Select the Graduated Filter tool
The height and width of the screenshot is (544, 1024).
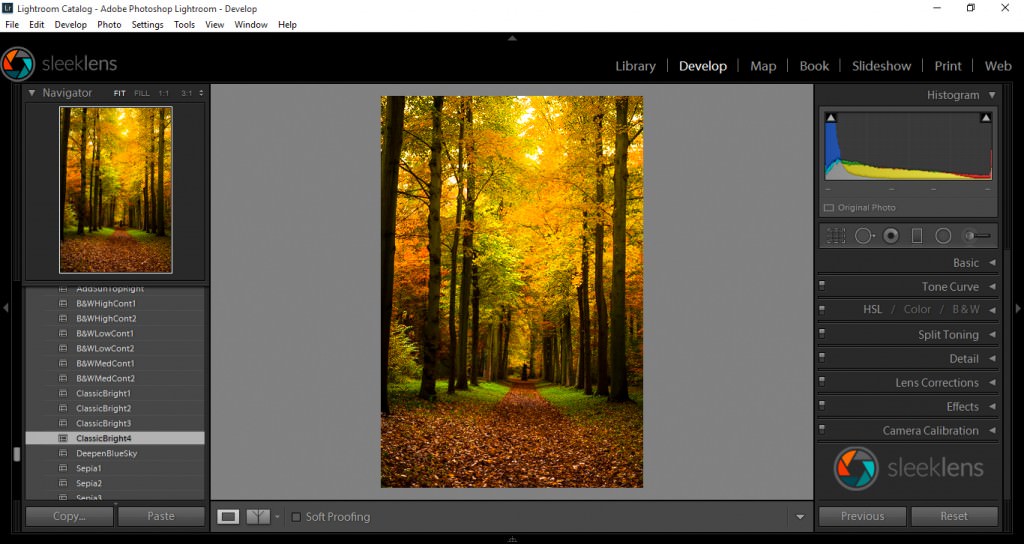tap(917, 236)
